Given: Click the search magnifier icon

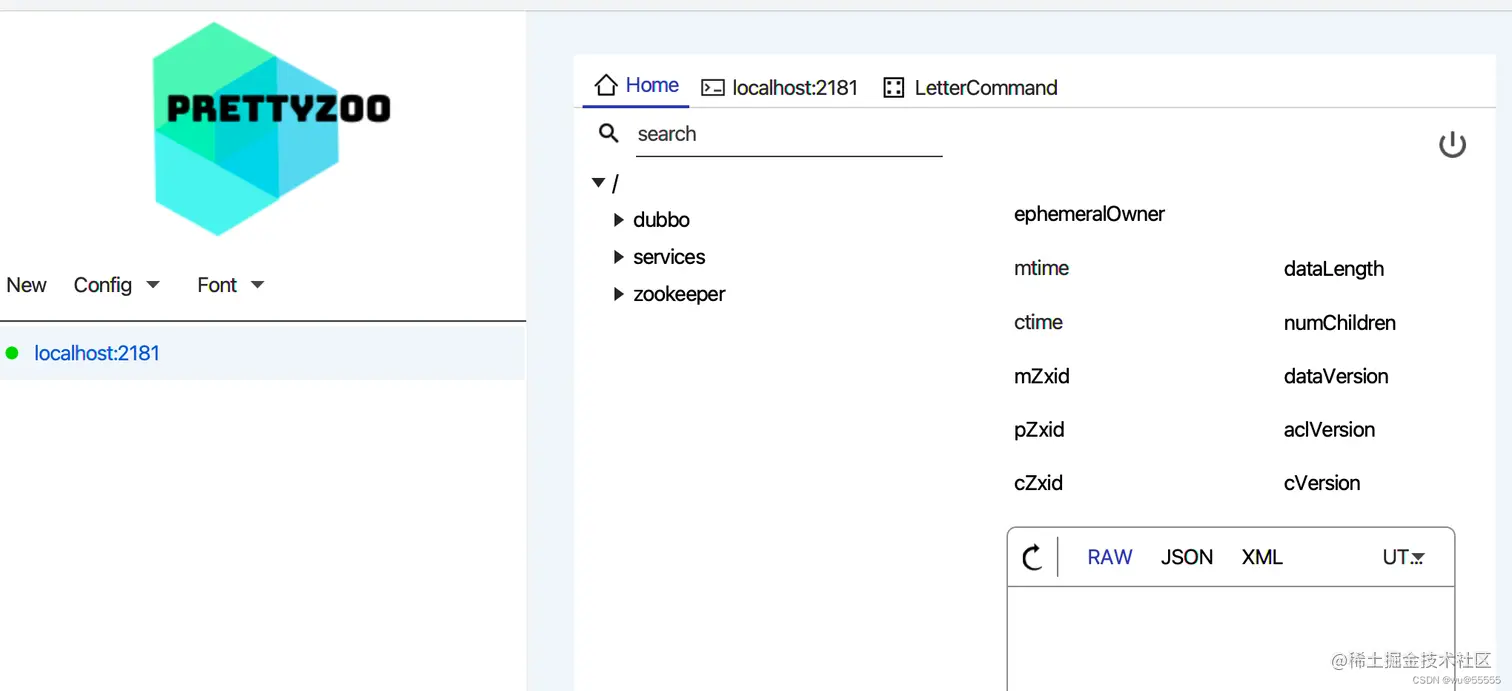Looking at the screenshot, I should [608, 133].
